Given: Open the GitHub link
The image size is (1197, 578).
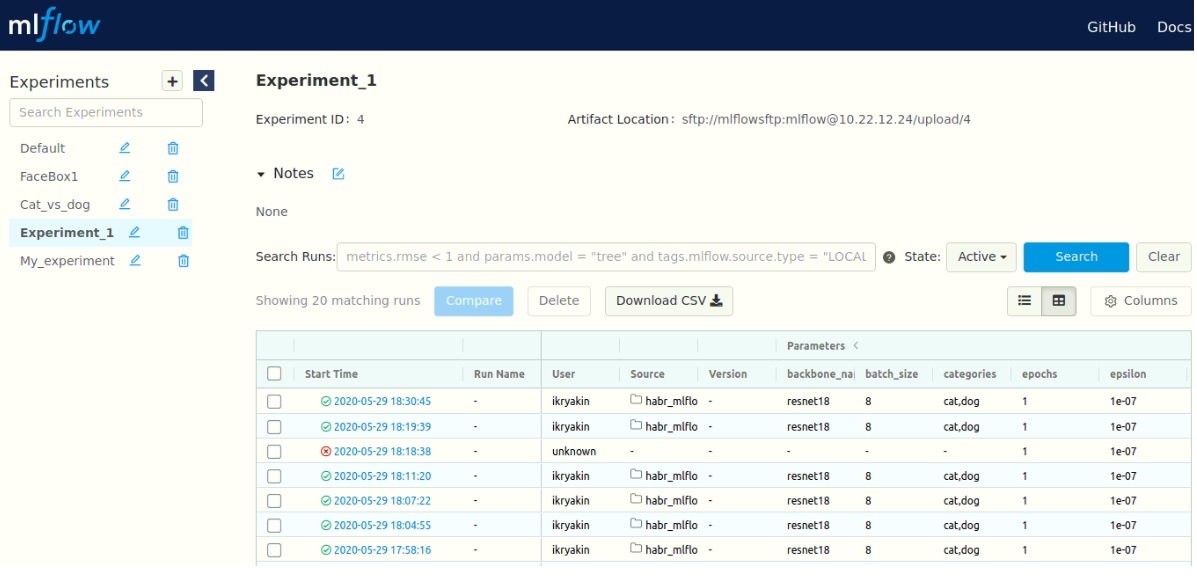Looking at the screenshot, I should coord(1111,27).
